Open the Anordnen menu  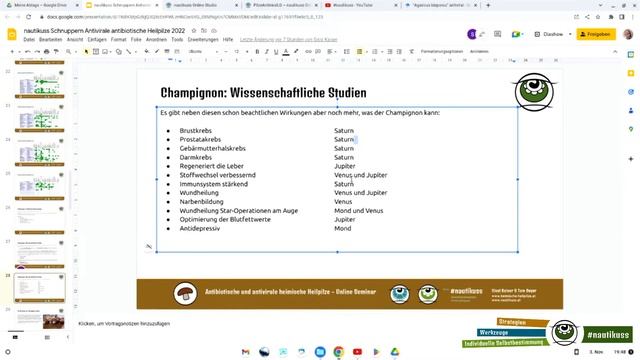coord(156,40)
